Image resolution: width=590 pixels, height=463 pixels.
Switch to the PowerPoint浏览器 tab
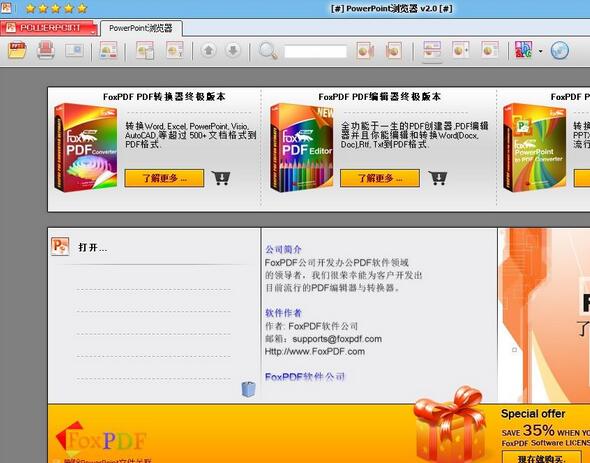tap(141, 28)
